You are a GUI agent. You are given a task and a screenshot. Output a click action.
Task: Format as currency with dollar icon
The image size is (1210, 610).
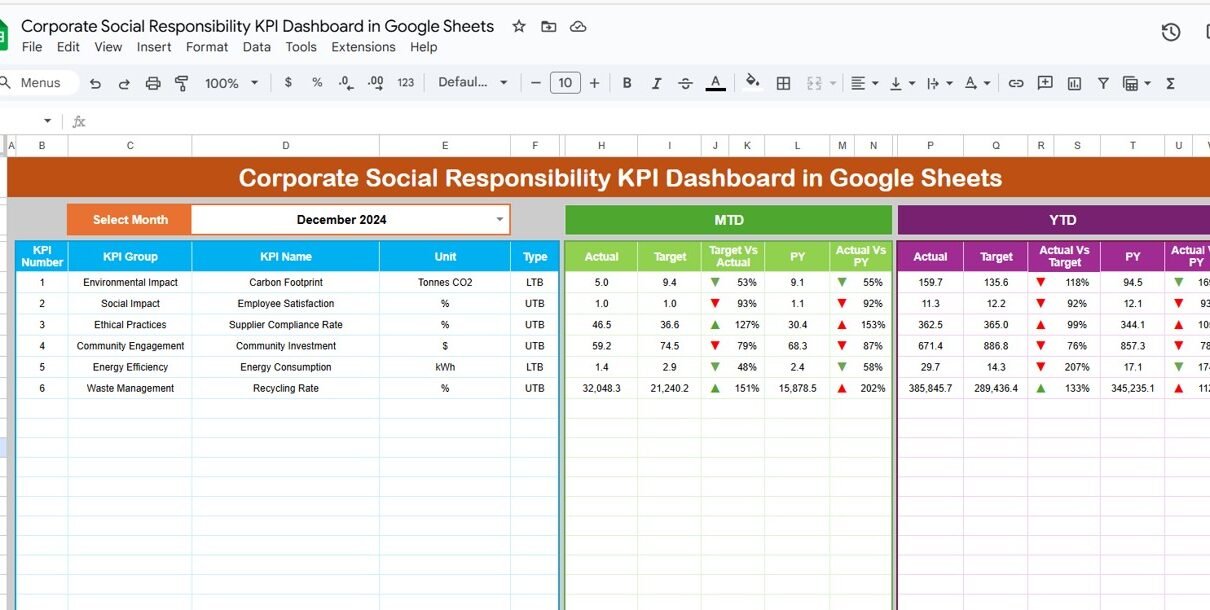pyautogui.click(x=288, y=83)
